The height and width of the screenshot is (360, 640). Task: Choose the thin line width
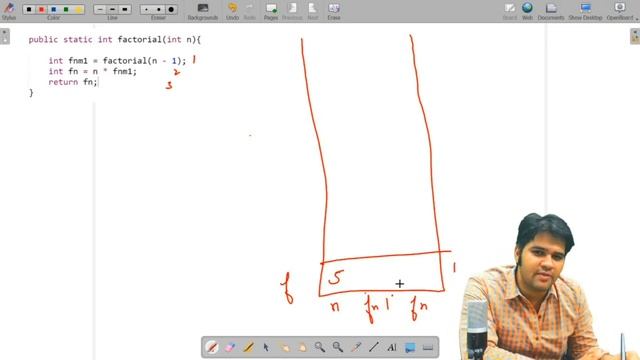[100, 9]
